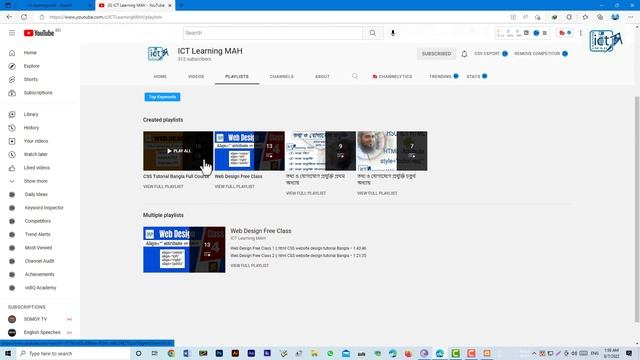The width and height of the screenshot is (640, 360).
Task: Reload the page
Action: coord(24,17)
